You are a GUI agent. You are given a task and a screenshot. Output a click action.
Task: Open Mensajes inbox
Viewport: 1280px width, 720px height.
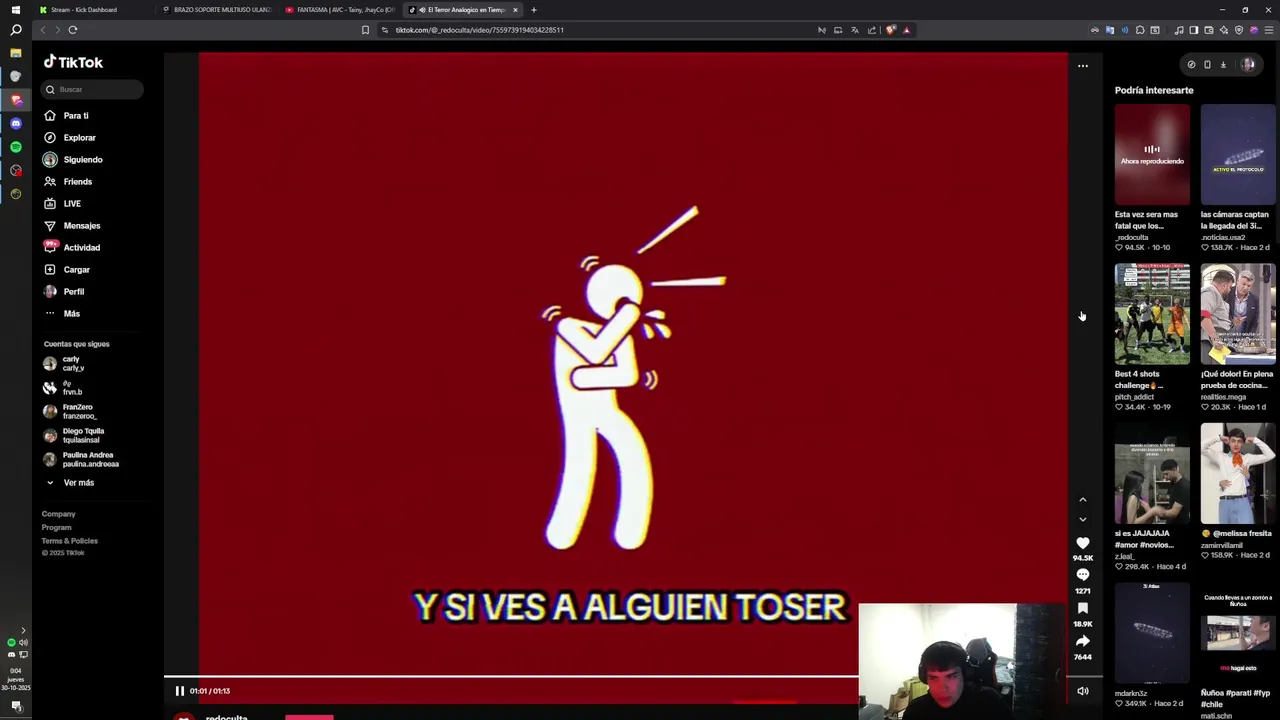click(72, 226)
